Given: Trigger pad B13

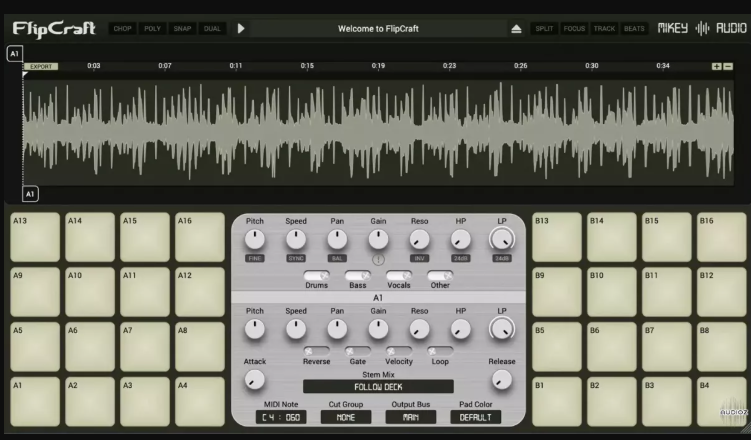Looking at the screenshot, I should pos(557,237).
